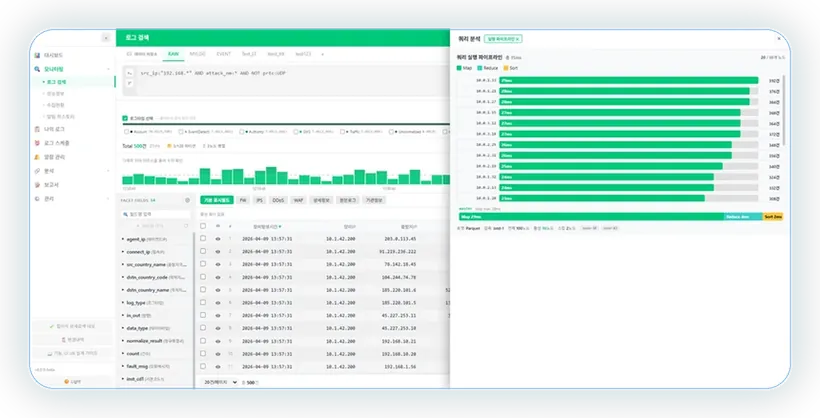Close the query analysis panel
Image resolution: width=820 pixels, height=418 pixels.
(779, 39)
